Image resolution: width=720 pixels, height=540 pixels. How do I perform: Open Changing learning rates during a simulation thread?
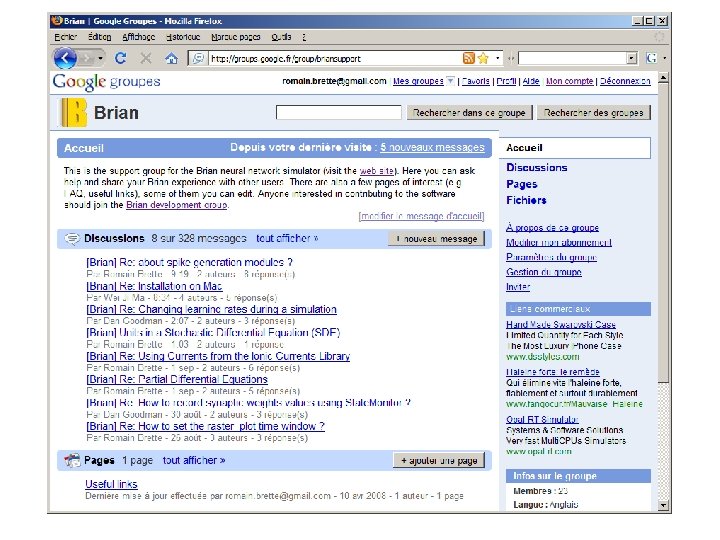coord(211,309)
